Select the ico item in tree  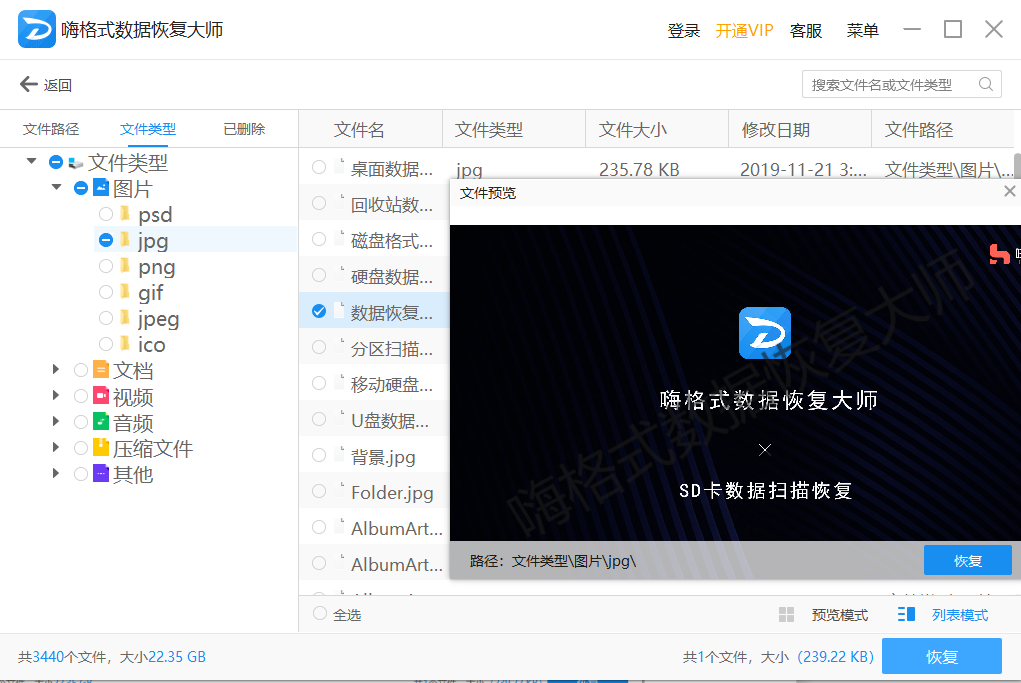[x=151, y=344]
